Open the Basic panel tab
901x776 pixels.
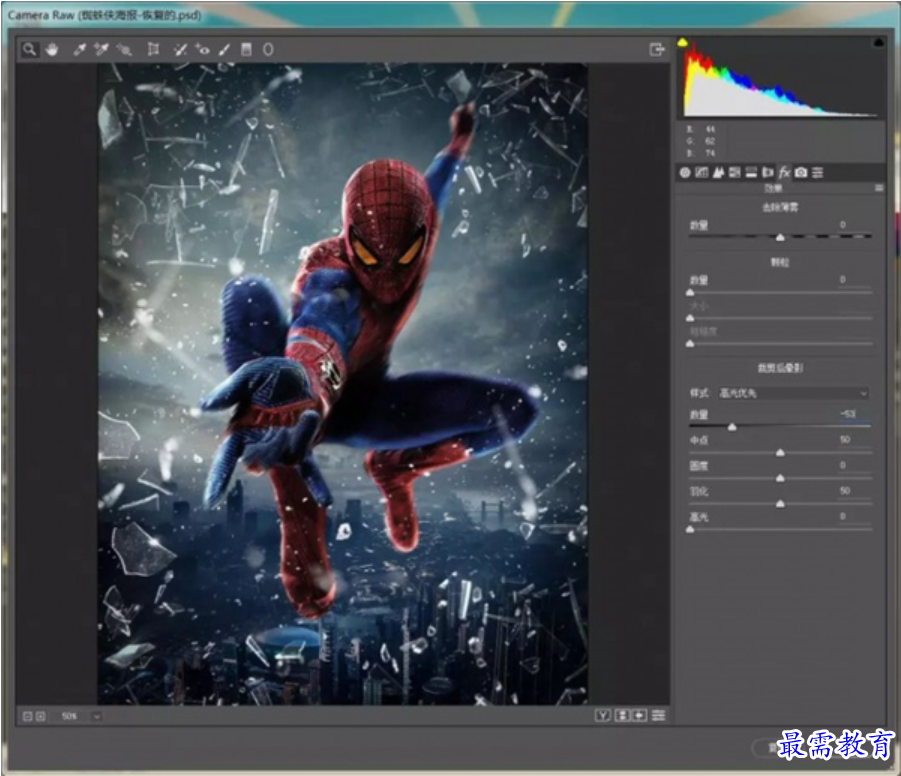point(685,172)
